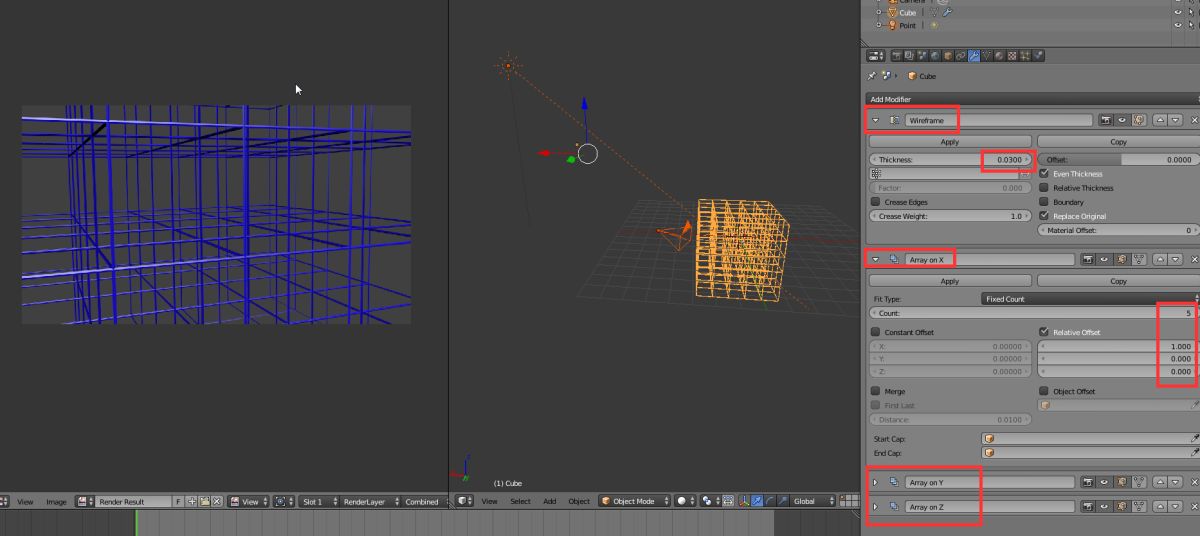Expand the Array on Z modifier panel
1200x536 pixels.
click(875, 507)
